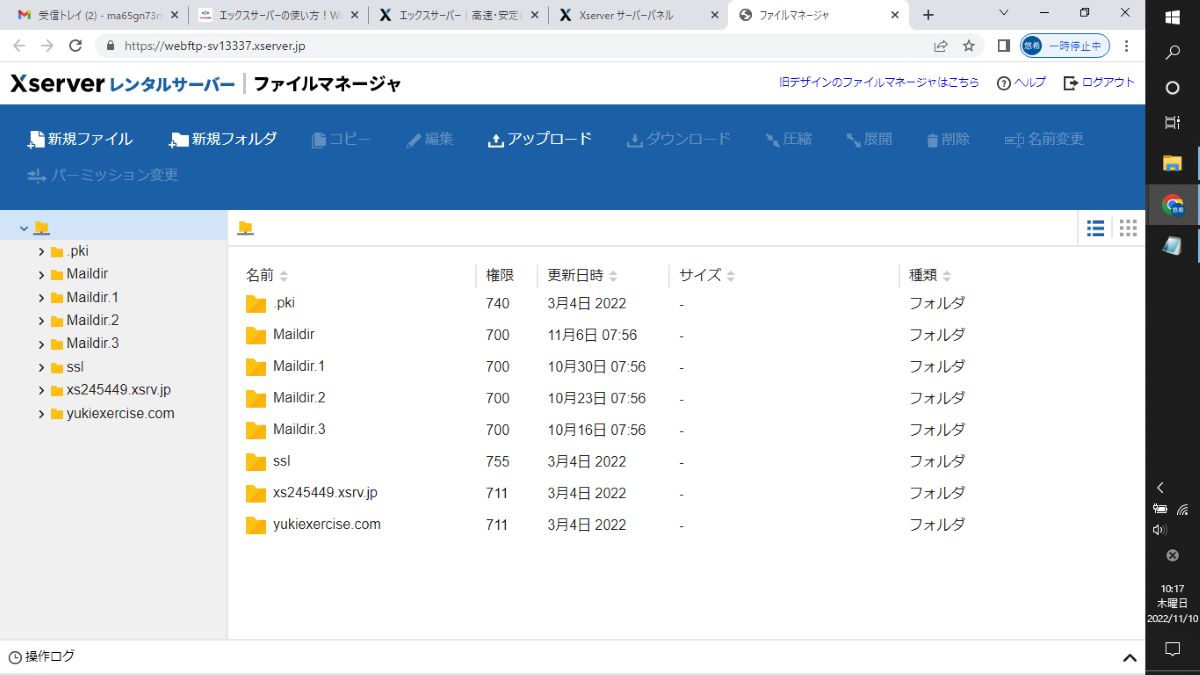This screenshot has width=1200, height=675.
Task: Bookmark this page with the star icon
Action: tap(968, 46)
